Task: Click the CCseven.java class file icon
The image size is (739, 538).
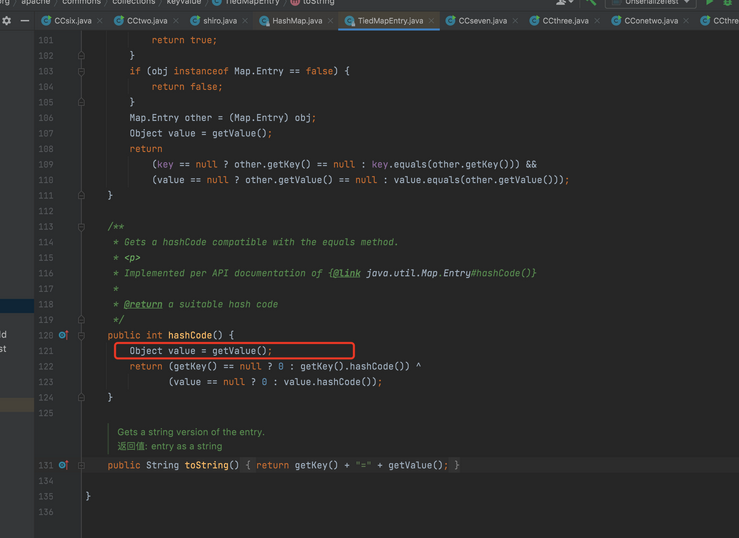Action: point(451,21)
